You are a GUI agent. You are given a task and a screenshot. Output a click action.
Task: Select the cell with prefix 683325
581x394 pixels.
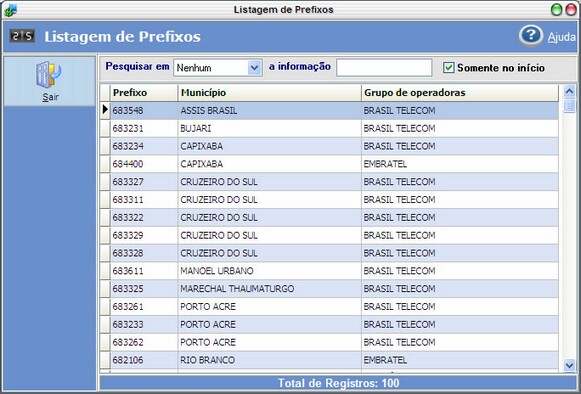(144, 288)
